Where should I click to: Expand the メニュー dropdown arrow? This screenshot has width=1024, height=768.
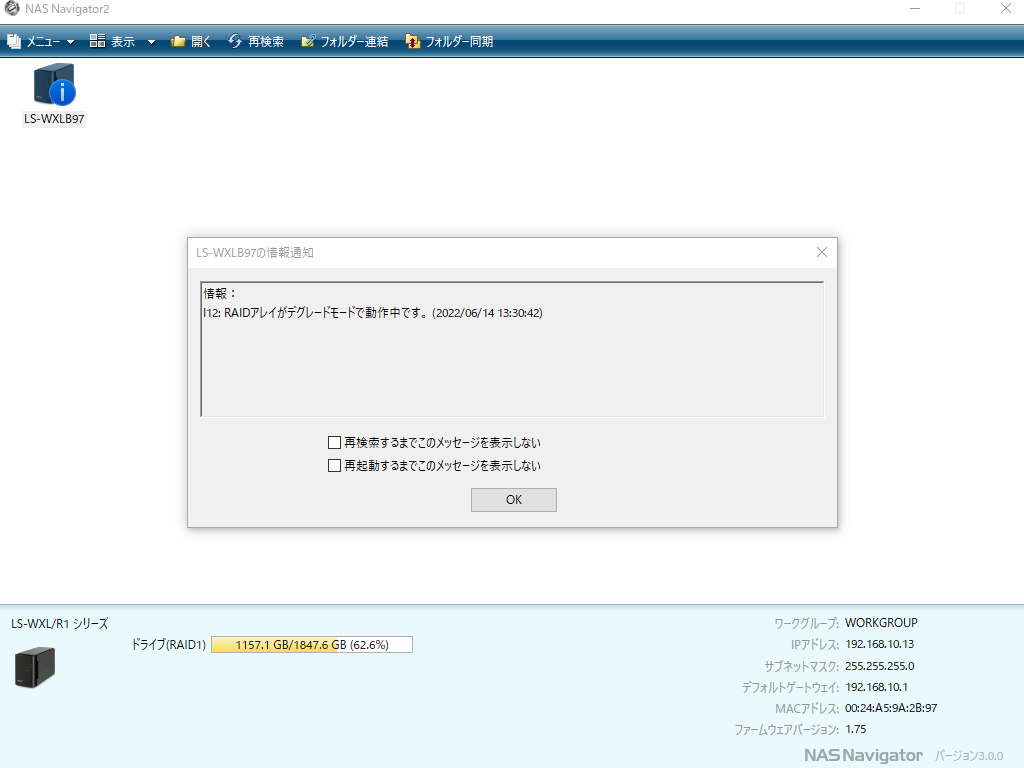[71, 42]
